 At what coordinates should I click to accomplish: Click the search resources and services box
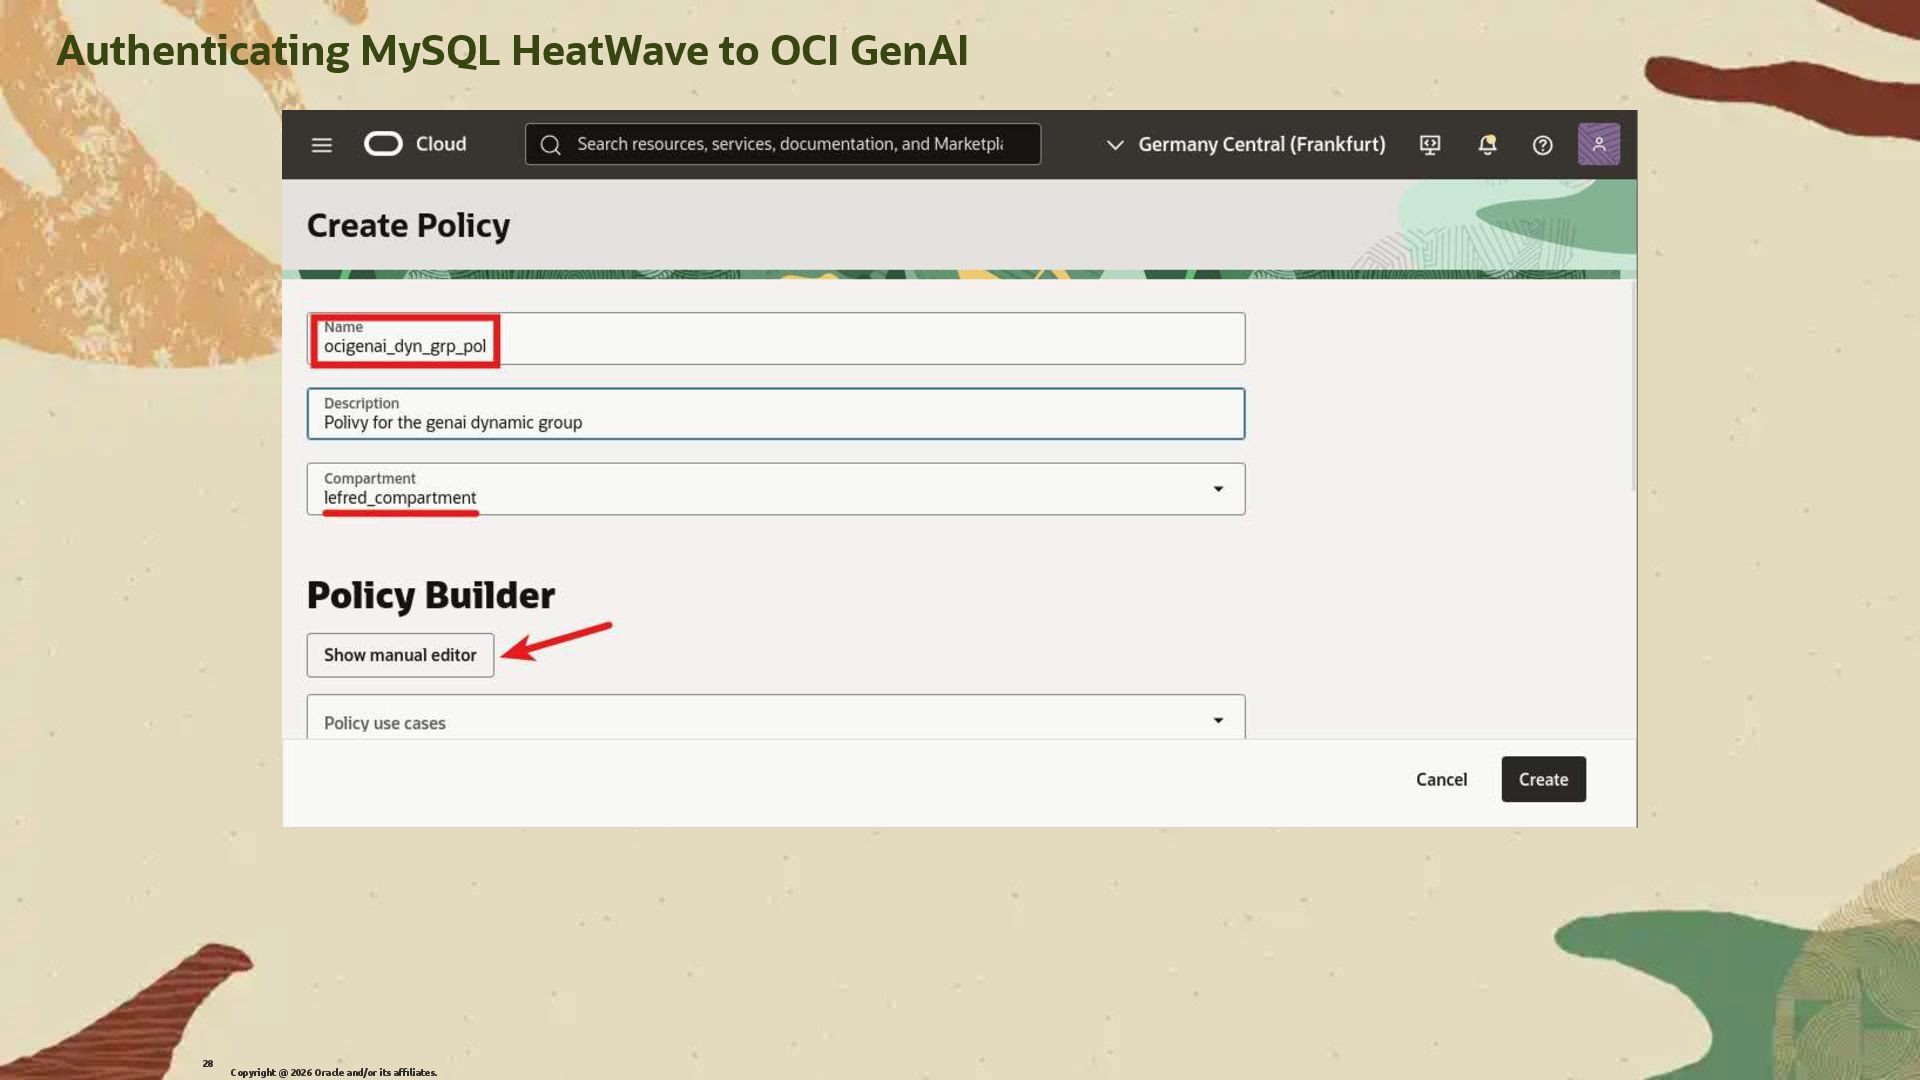pyautogui.click(x=790, y=145)
